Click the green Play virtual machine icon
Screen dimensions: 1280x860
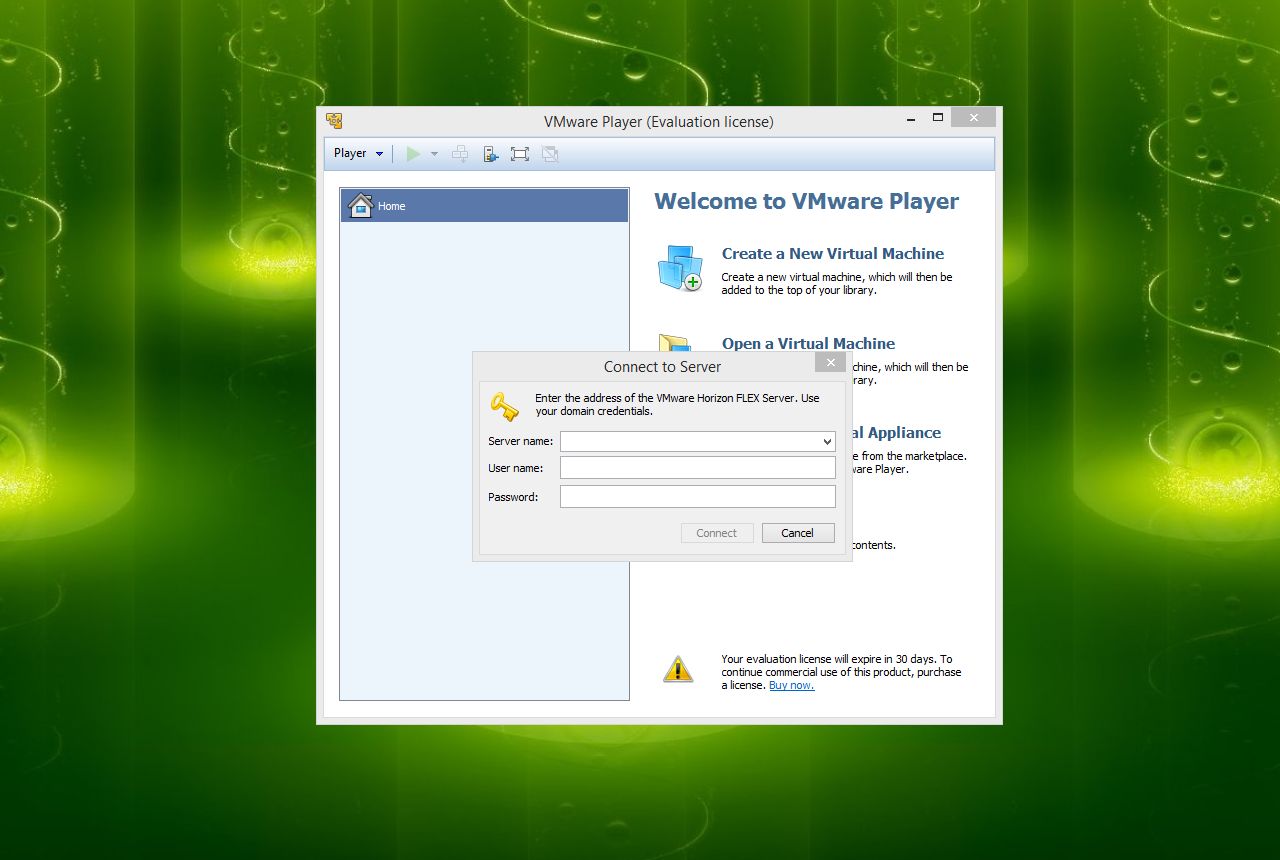click(413, 153)
